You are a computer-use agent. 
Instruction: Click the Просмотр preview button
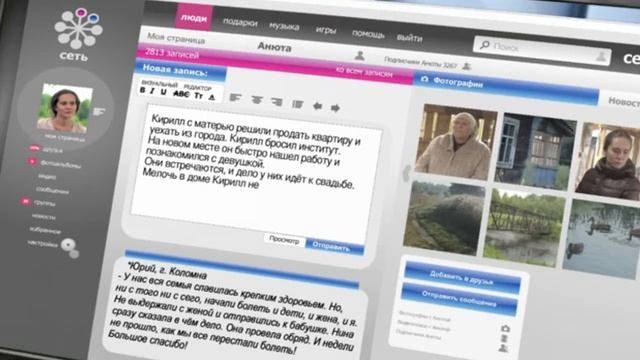pos(284,240)
